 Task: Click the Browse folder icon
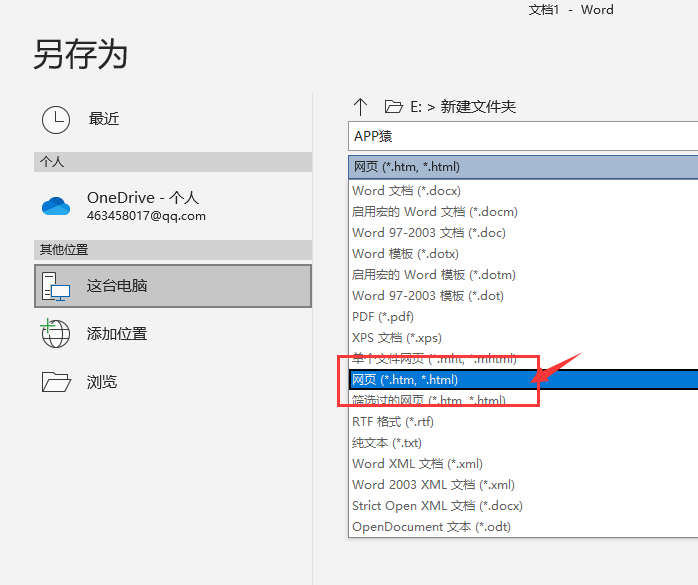(x=56, y=382)
